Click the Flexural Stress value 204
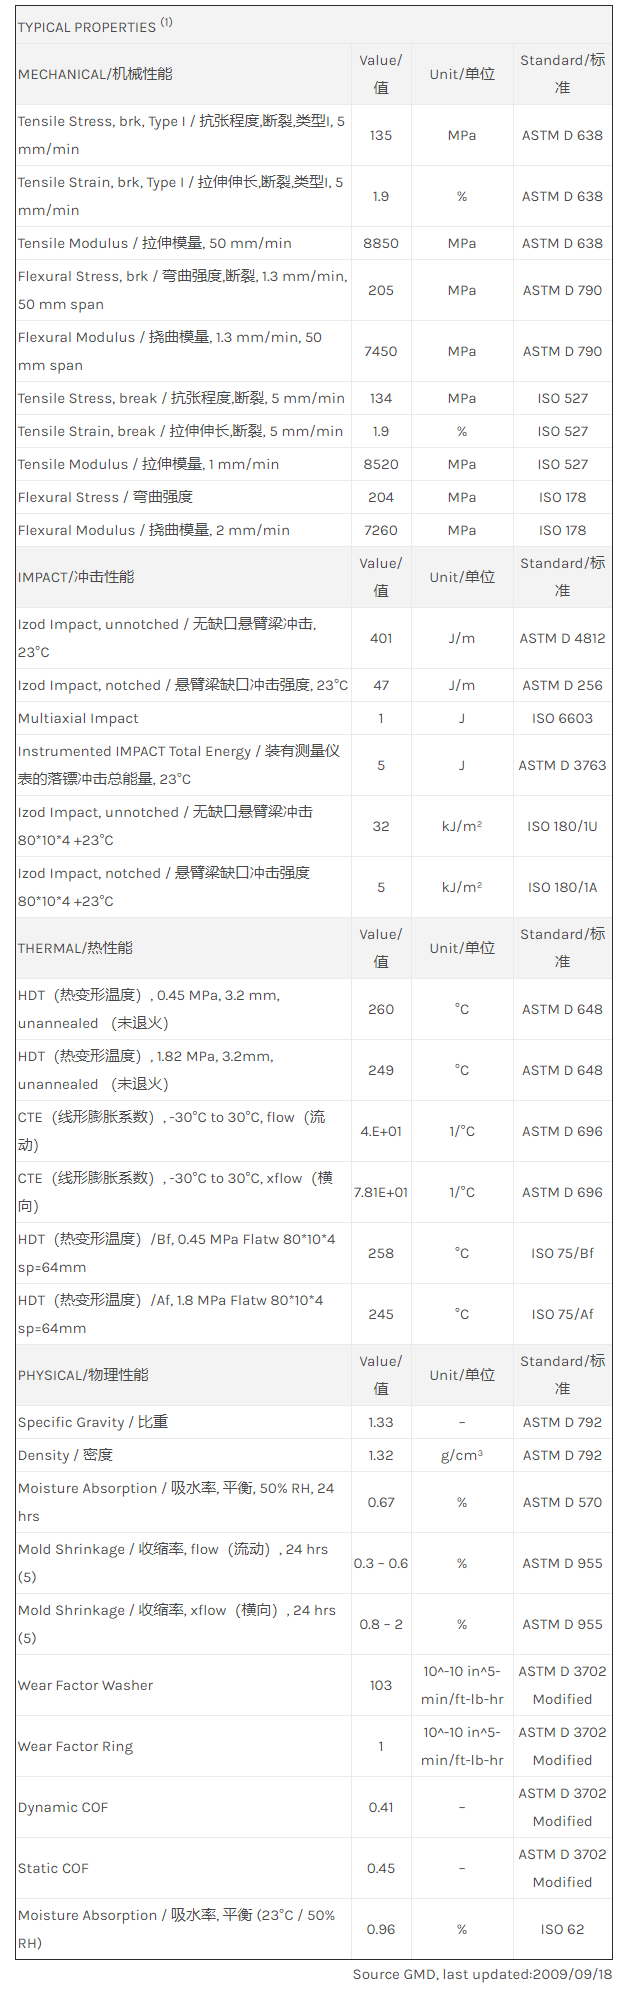This screenshot has height=1994, width=625. click(x=381, y=497)
